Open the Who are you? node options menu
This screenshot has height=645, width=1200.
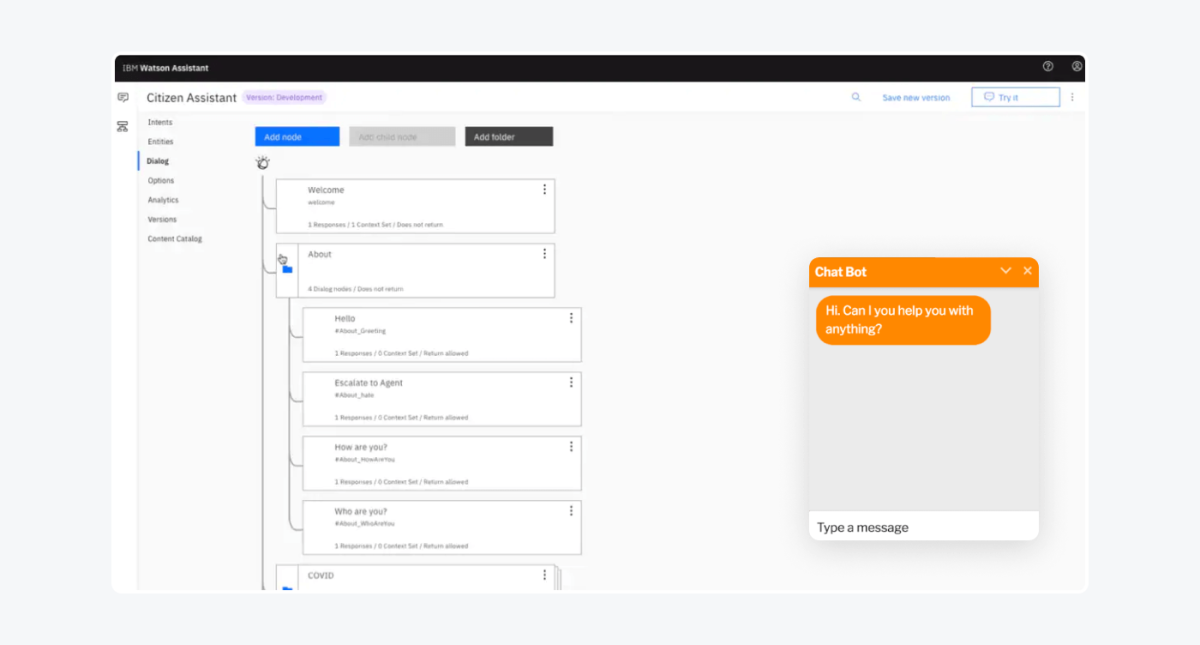[571, 511]
